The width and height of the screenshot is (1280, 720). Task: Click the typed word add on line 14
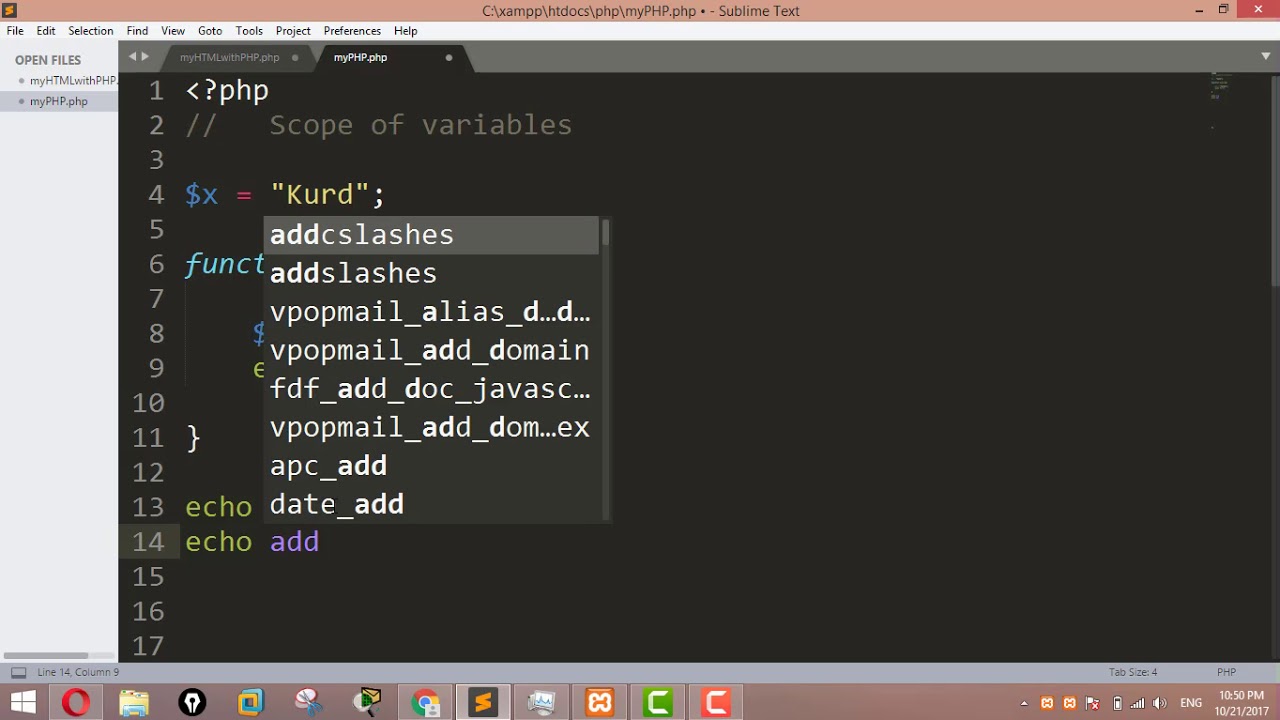click(x=295, y=542)
